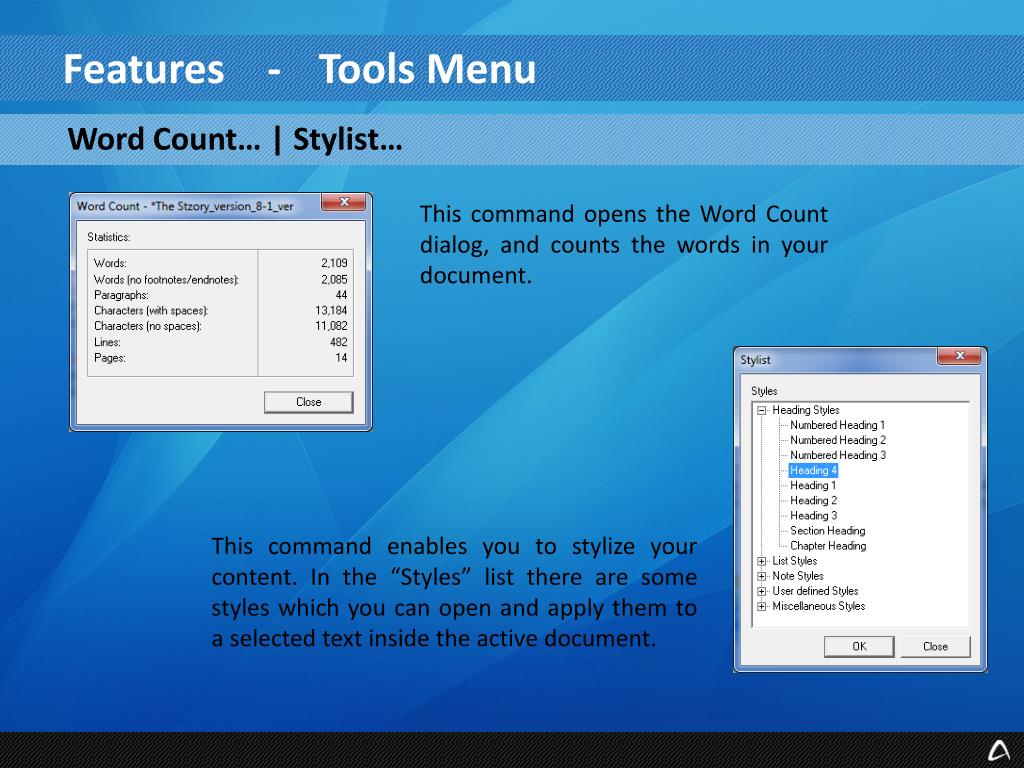This screenshot has height=768, width=1024.
Task: Click the Statistics: label in Word Count
Action: [x=108, y=237]
